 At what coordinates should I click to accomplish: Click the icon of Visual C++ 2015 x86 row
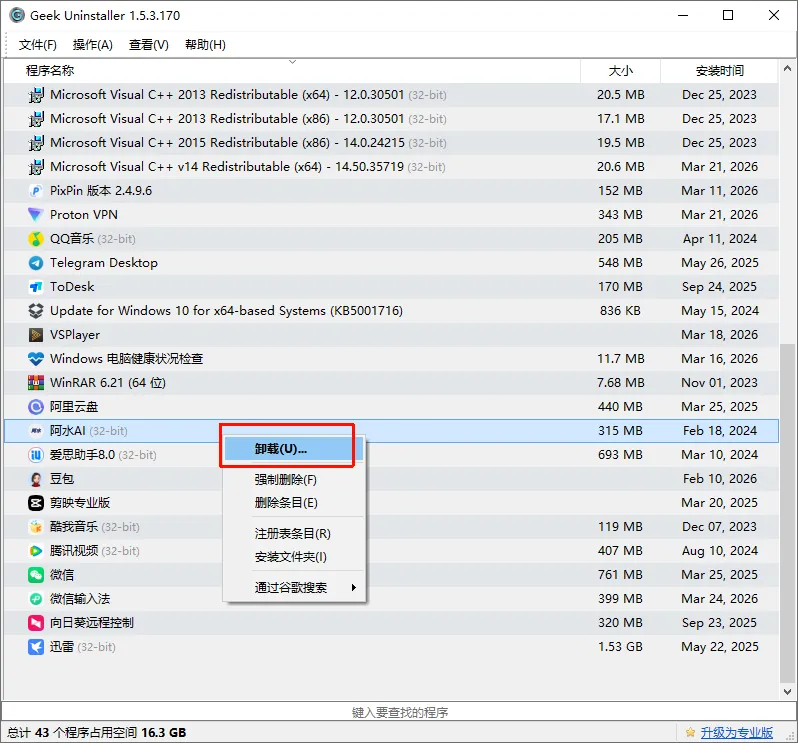pos(36,142)
